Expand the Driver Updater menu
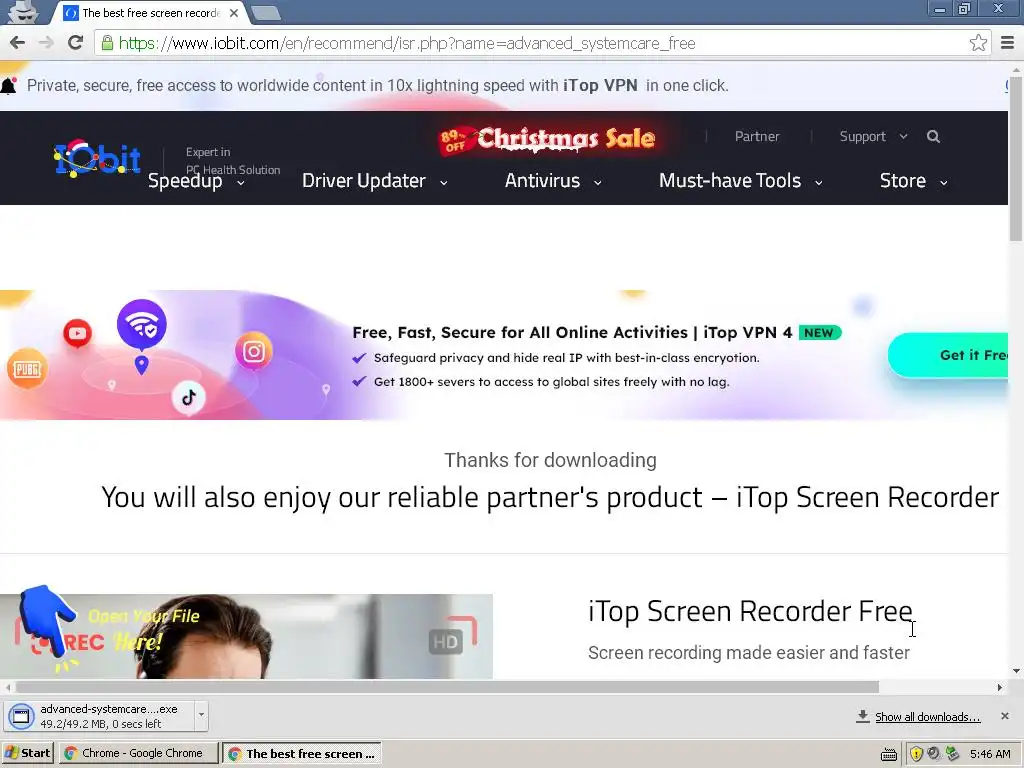The width and height of the screenshot is (1024, 768). click(x=375, y=181)
